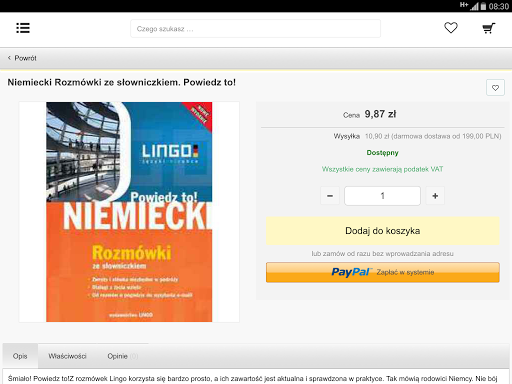Switch to the Właściwości tab
Viewport: 512px width, 384px height.
(67, 356)
